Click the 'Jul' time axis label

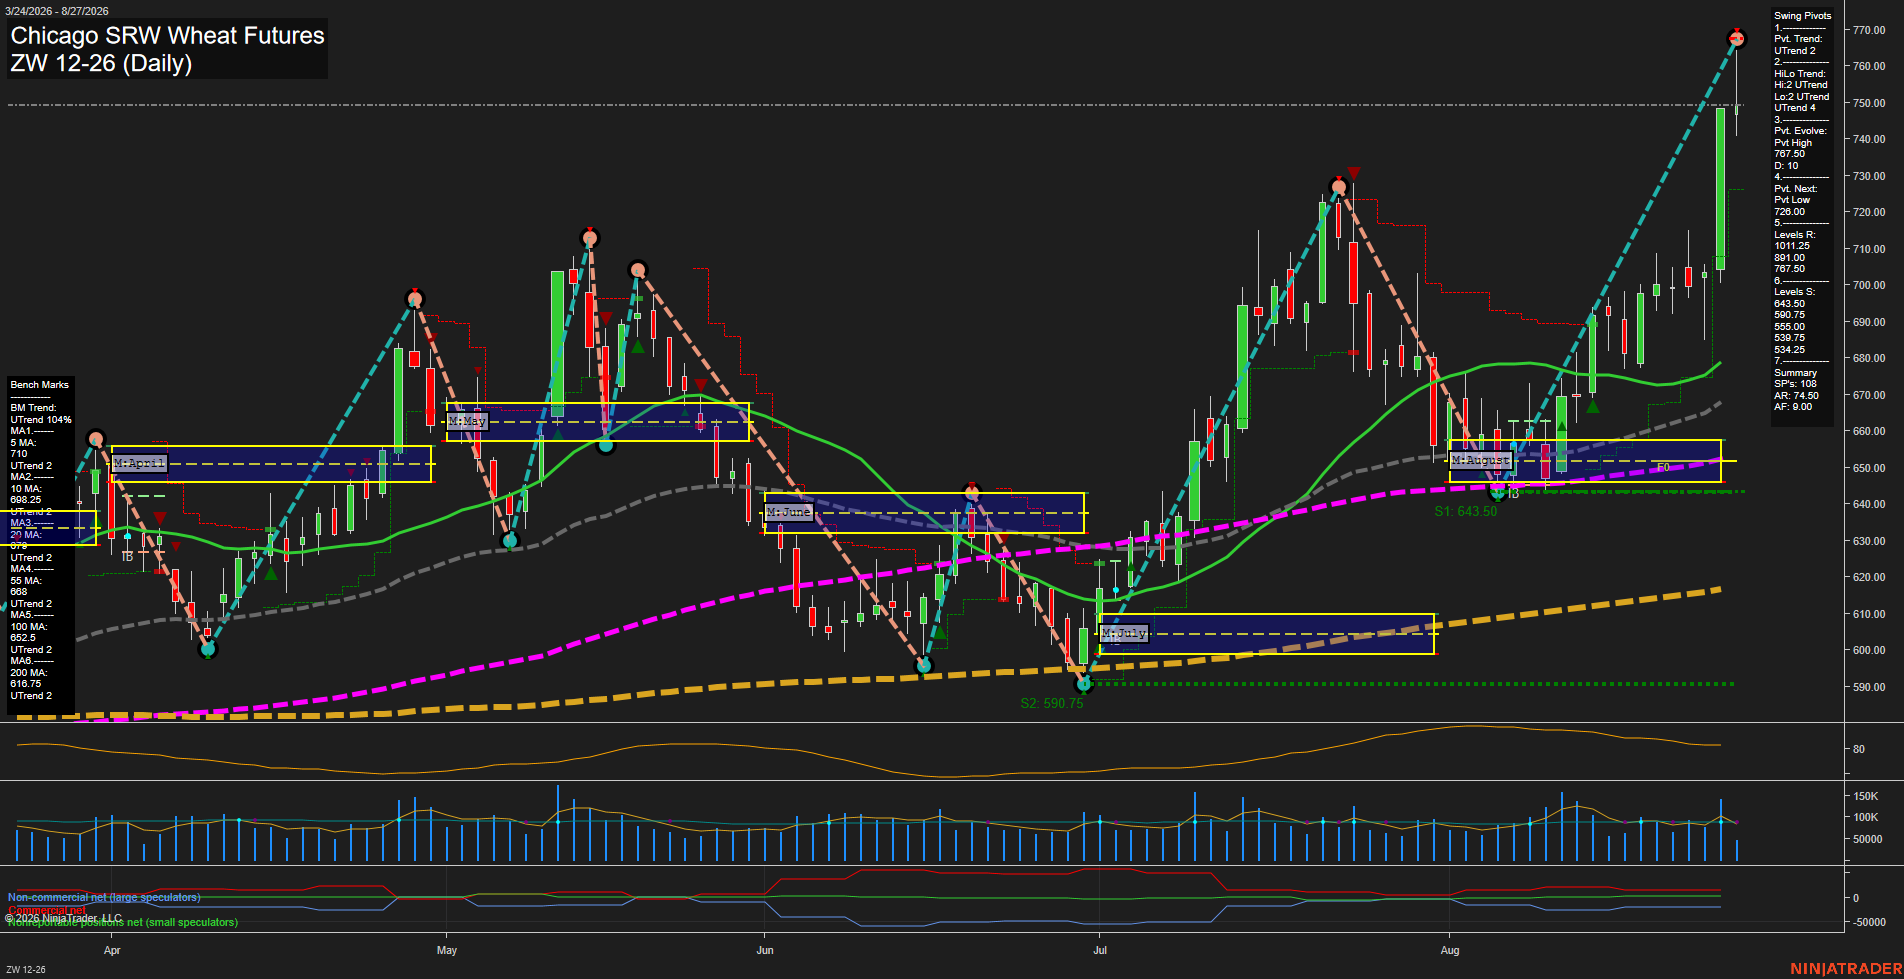point(1100,950)
